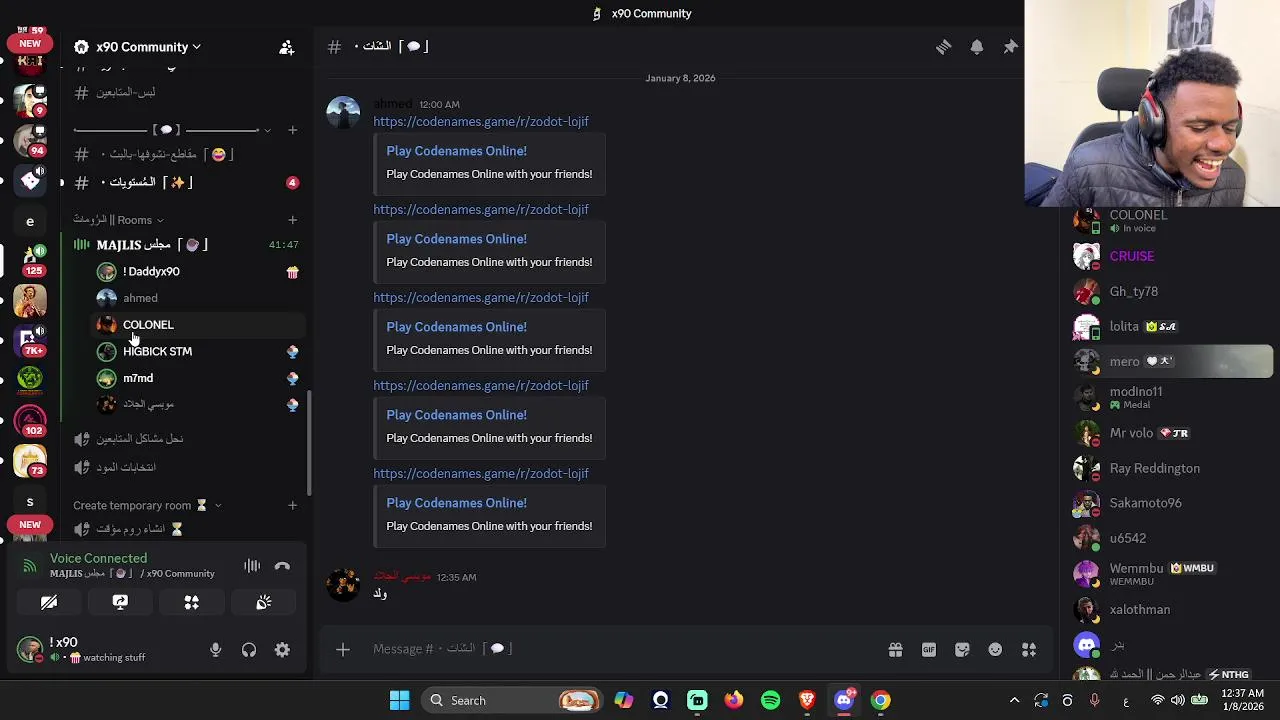Open the GIF picker

click(x=929, y=650)
